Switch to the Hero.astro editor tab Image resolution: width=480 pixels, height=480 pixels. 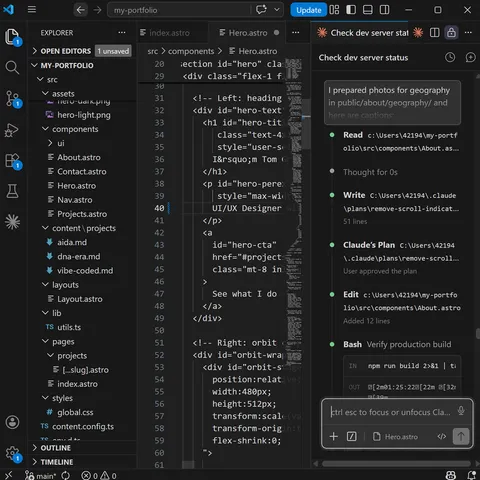pos(247,33)
